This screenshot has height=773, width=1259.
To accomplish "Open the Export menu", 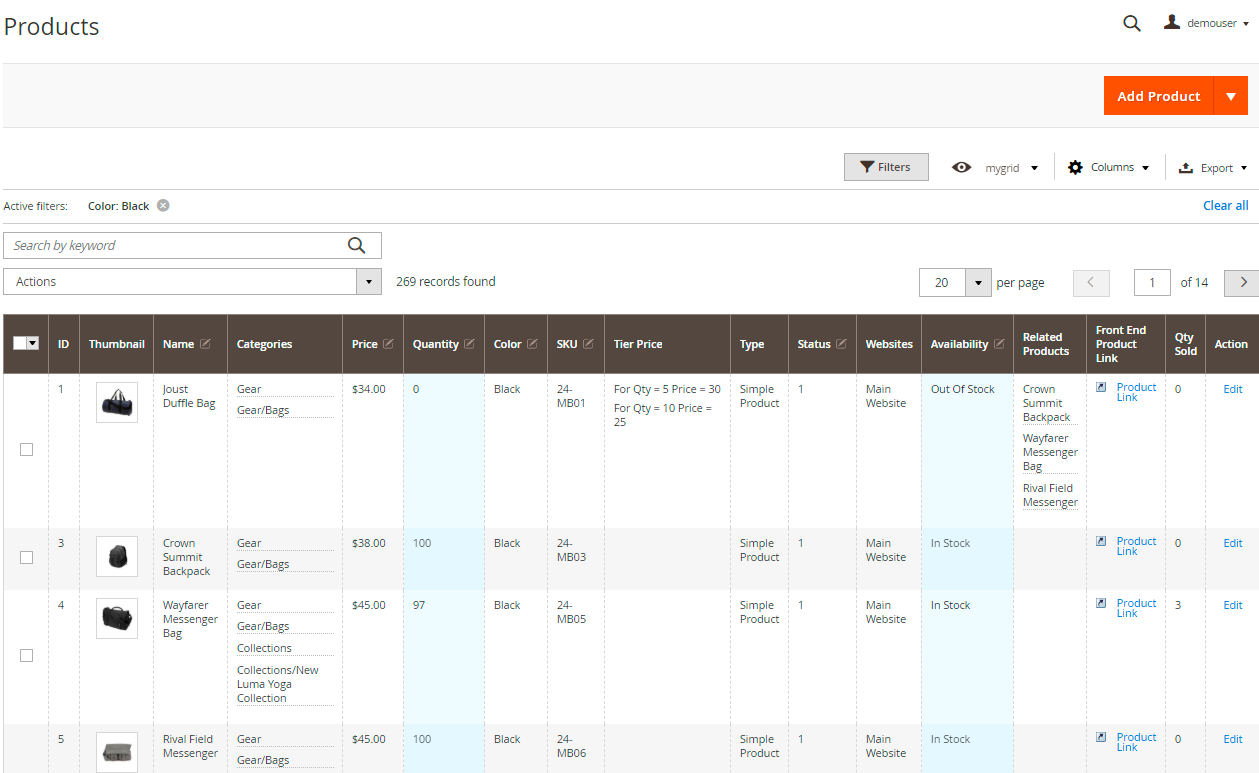I will point(1213,168).
